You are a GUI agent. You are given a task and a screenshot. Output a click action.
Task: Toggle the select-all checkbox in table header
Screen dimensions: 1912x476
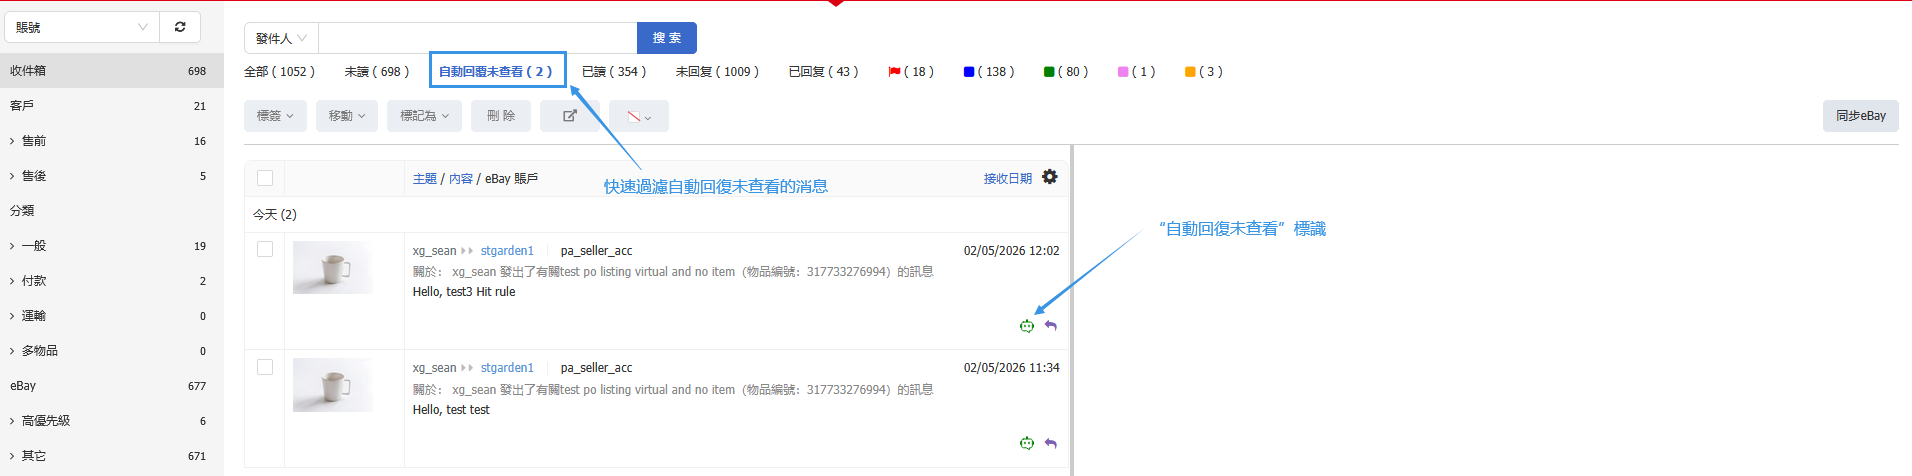coord(265,178)
